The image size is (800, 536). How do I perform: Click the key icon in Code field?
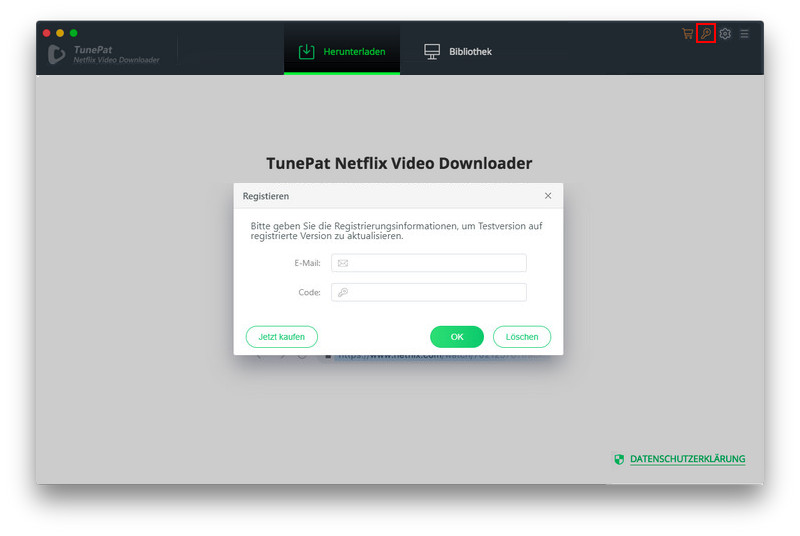[342, 293]
